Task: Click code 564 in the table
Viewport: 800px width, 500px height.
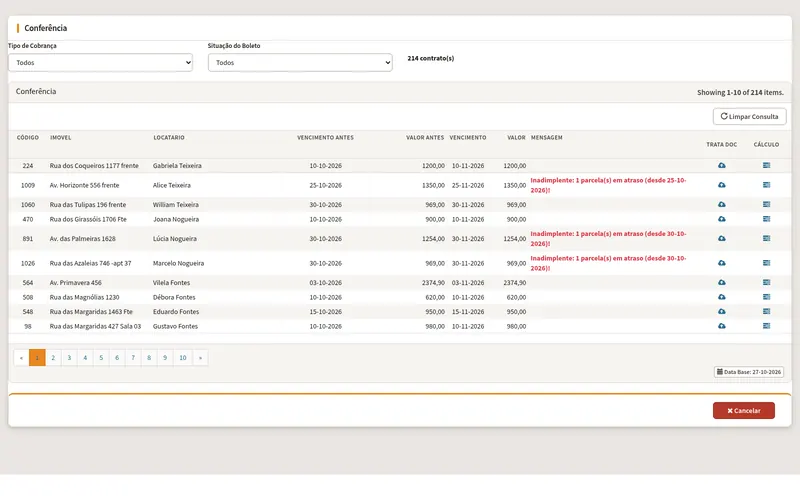Action: tap(28, 283)
